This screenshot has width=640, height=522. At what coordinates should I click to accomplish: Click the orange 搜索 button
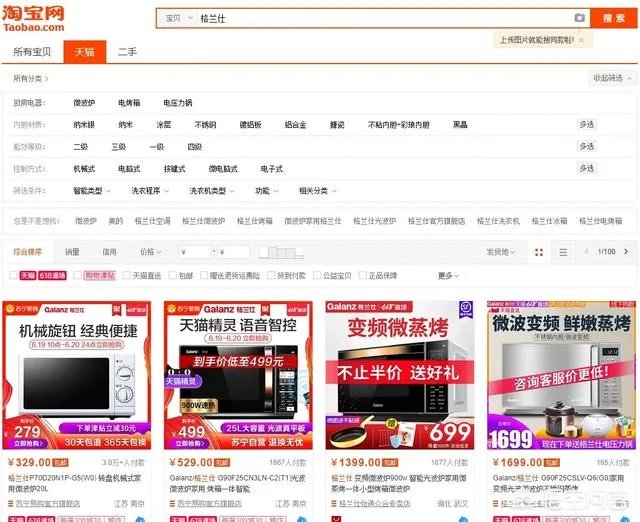click(x=613, y=18)
